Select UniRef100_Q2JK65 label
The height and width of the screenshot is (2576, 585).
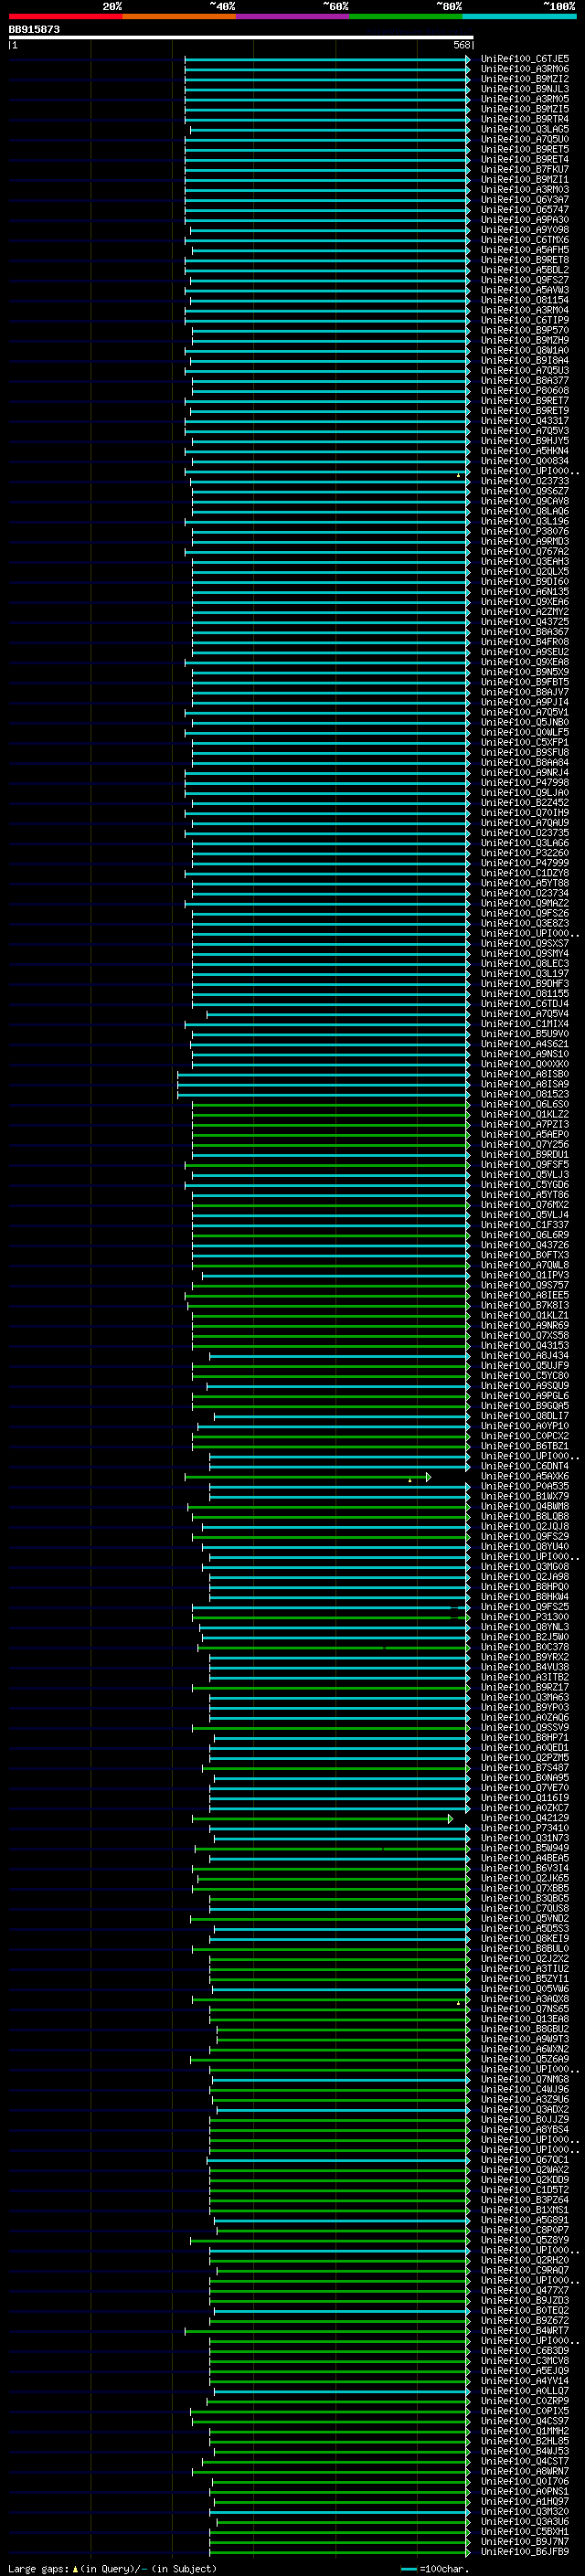(525, 1878)
